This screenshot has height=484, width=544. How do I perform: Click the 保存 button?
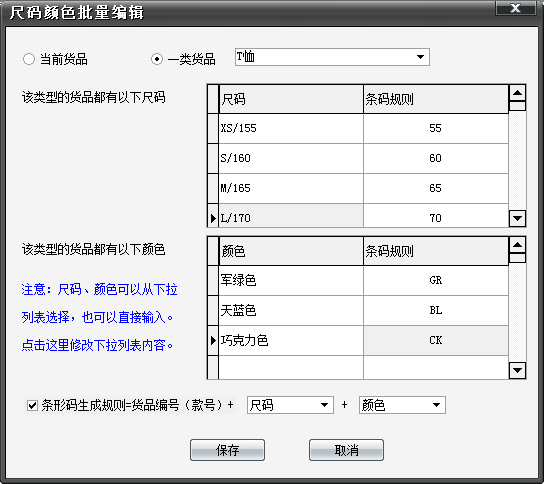(x=227, y=450)
